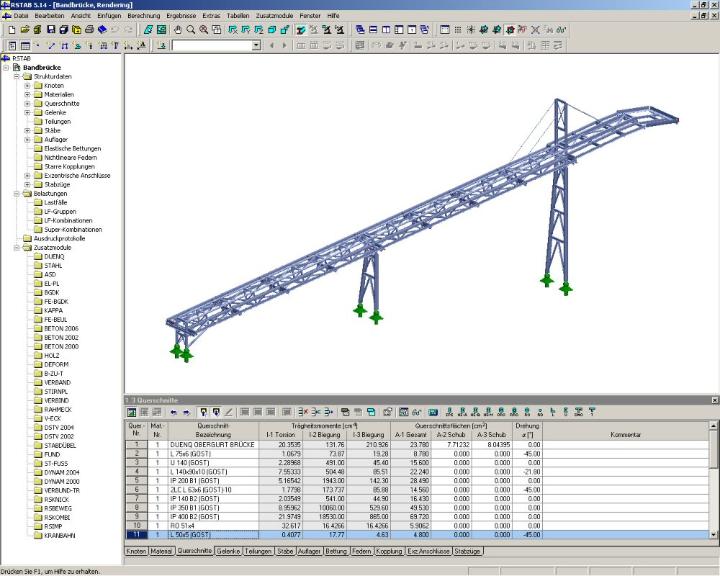Image resolution: width=720 pixels, height=576 pixels.
Task: Click the diagonal line member tool icon
Action: (x=51, y=45)
